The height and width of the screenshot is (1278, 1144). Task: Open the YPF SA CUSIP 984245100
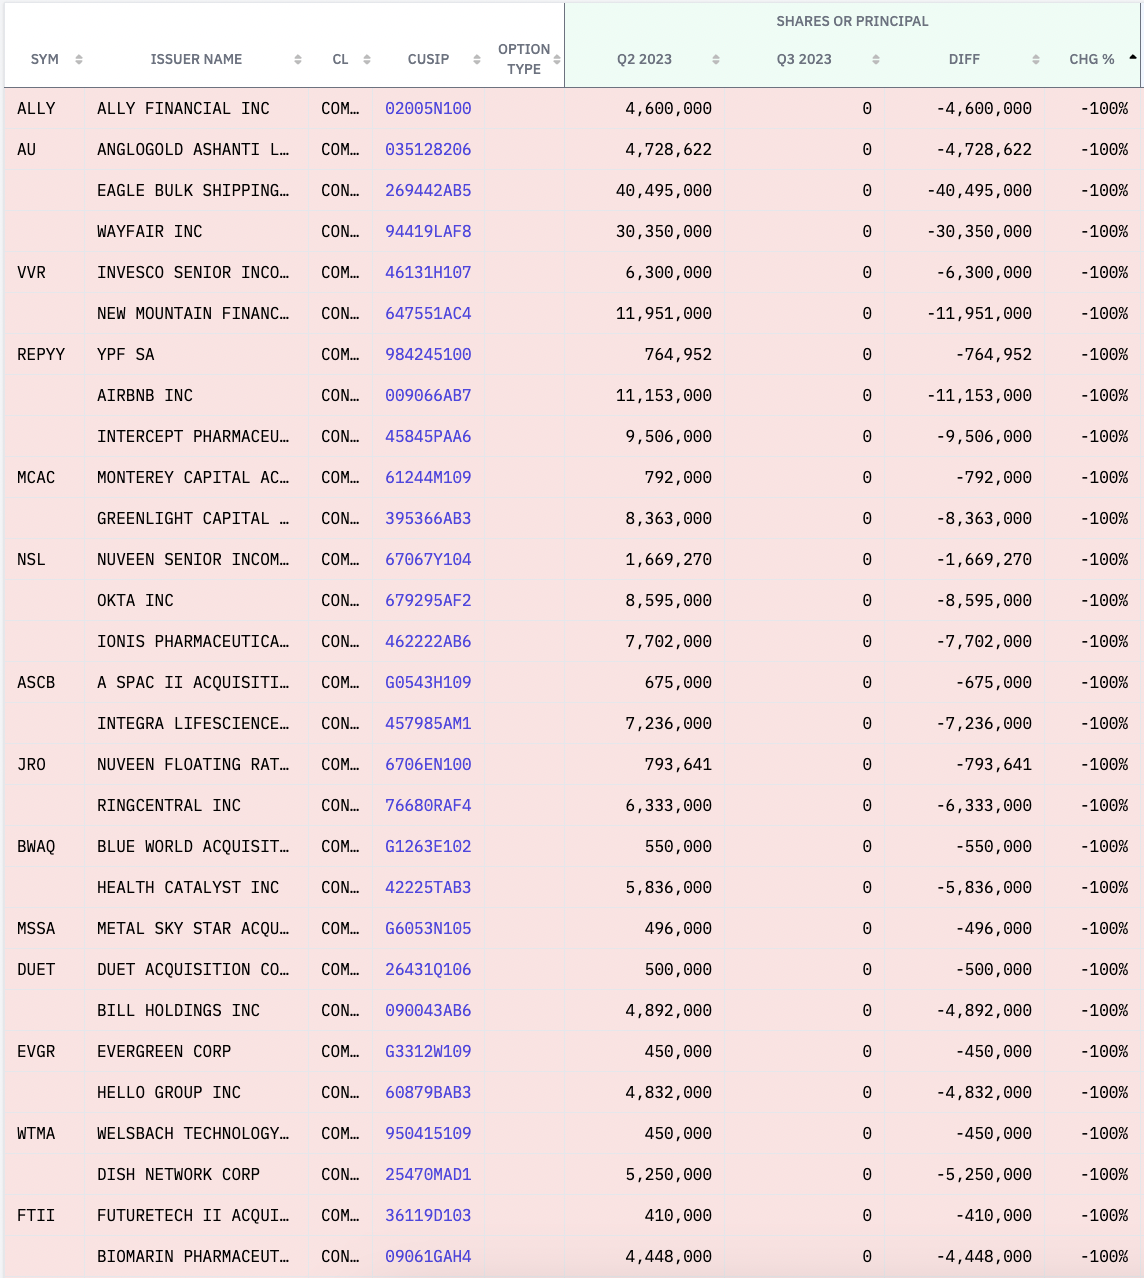[x=428, y=355]
